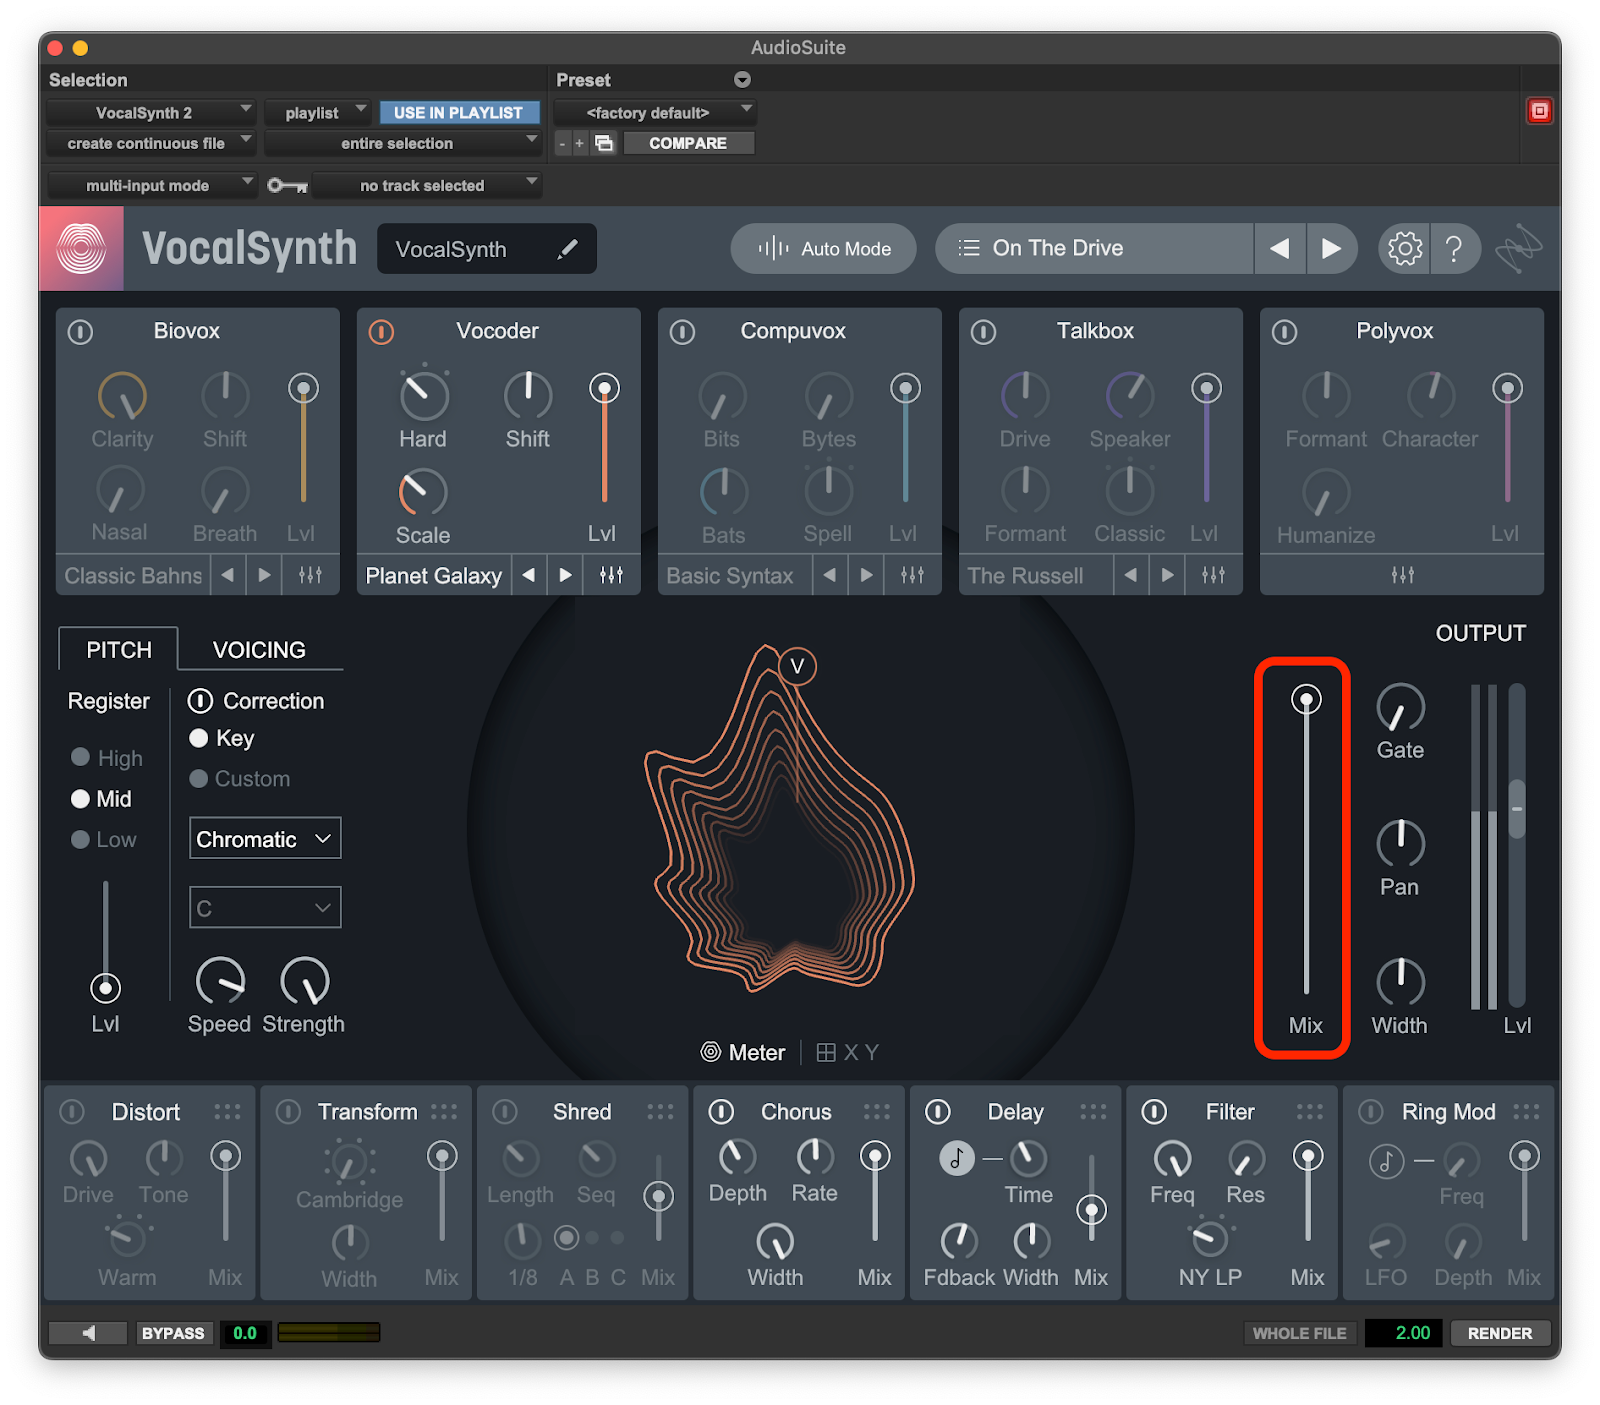The height and width of the screenshot is (1405, 1600).
Task: Enable the Distort effect power button
Action: click(x=72, y=1112)
